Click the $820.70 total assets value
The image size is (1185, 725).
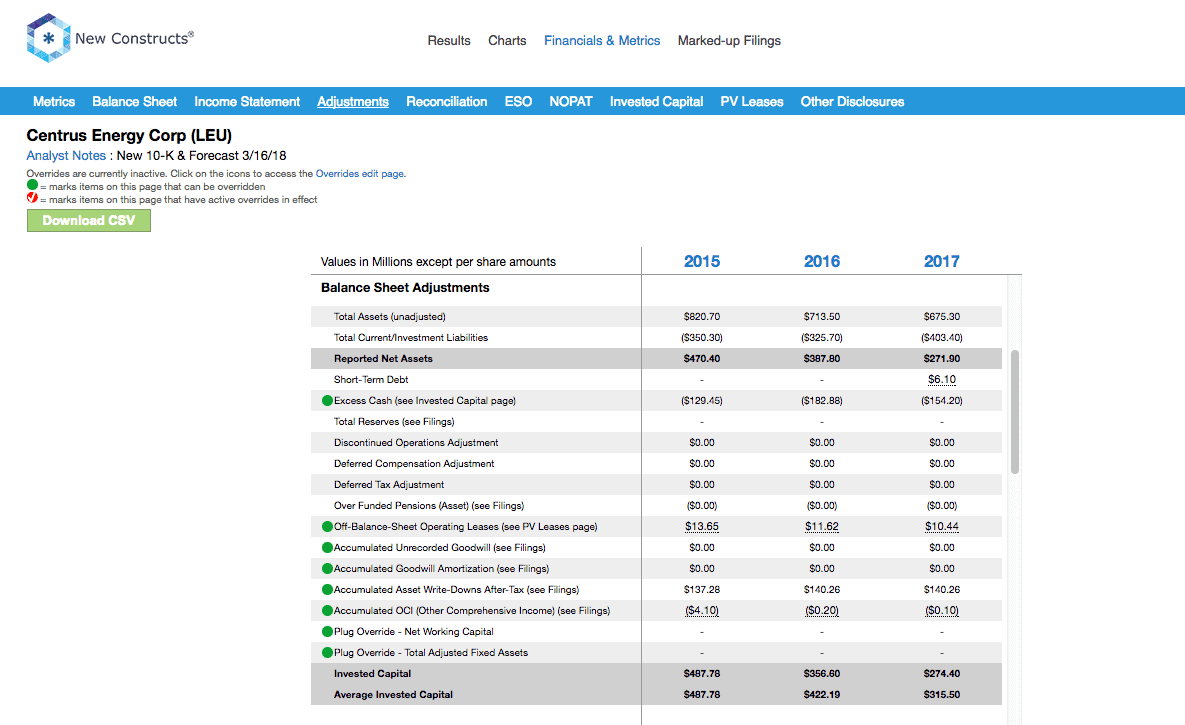coord(702,317)
